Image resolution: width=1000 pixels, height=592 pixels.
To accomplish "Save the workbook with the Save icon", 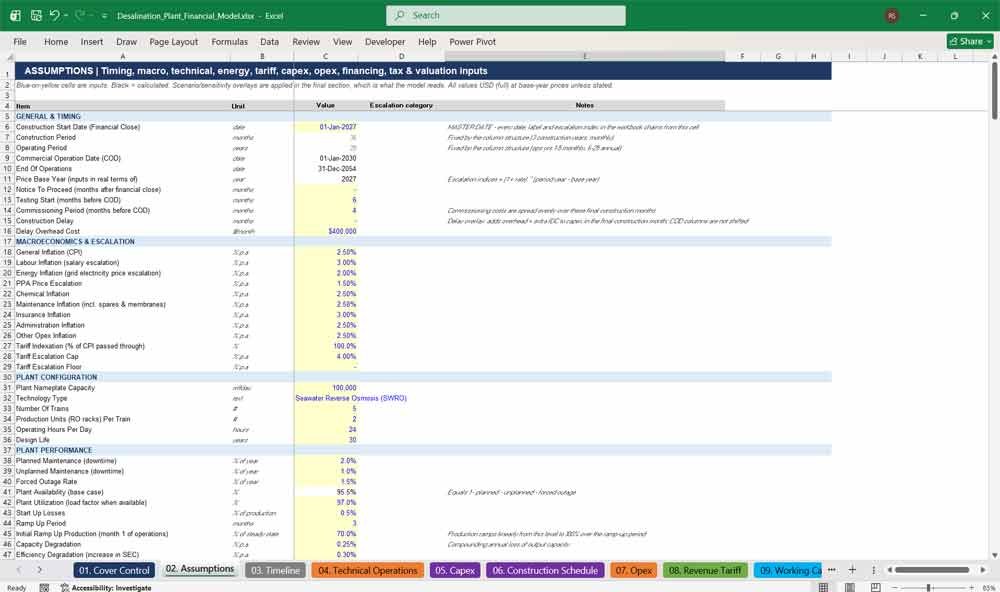I will pos(36,15).
